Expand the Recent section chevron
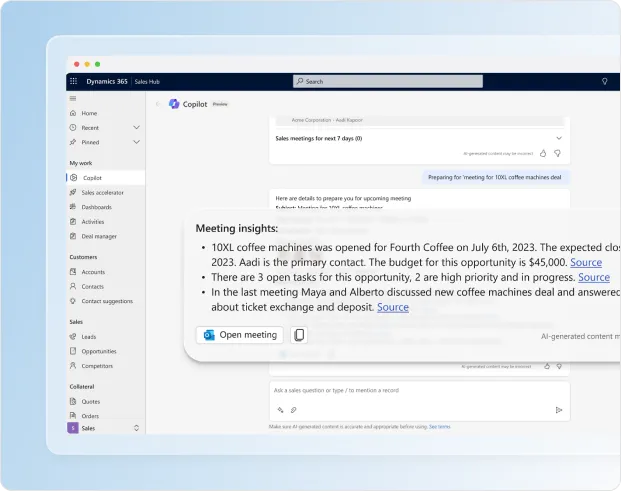 pyautogui.click(x=136, y=128)
